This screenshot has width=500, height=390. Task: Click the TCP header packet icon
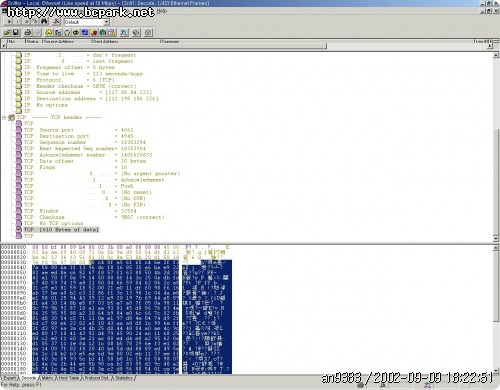click(12, 117)
